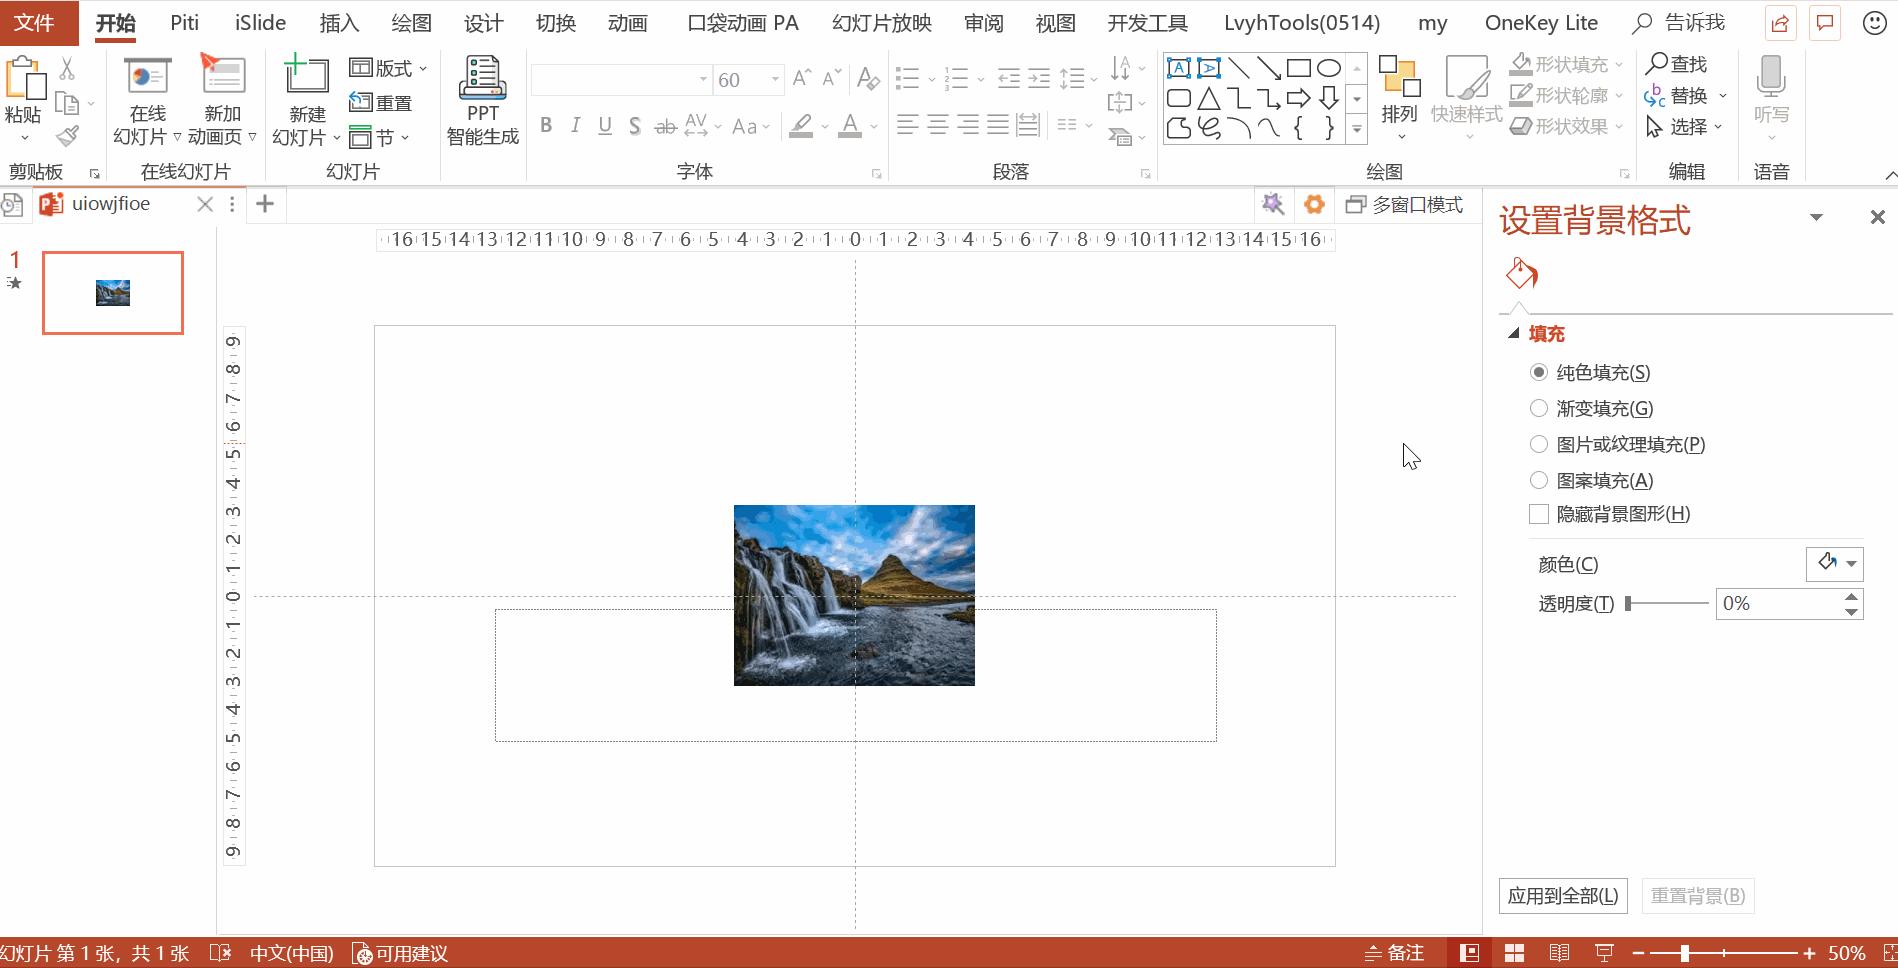Viewport: 1898px width, 968px height.
Task: Open the font size dropdown
Action: click(x=775, y=79)
